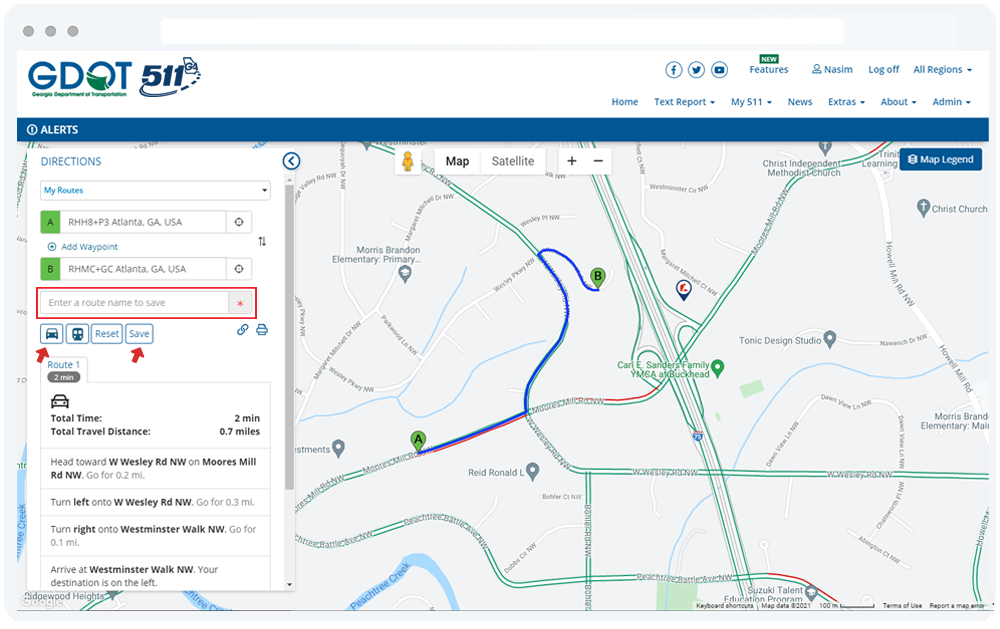Open new Features page
This screenshot has width=1000, height=629.
tap(768, 70)
